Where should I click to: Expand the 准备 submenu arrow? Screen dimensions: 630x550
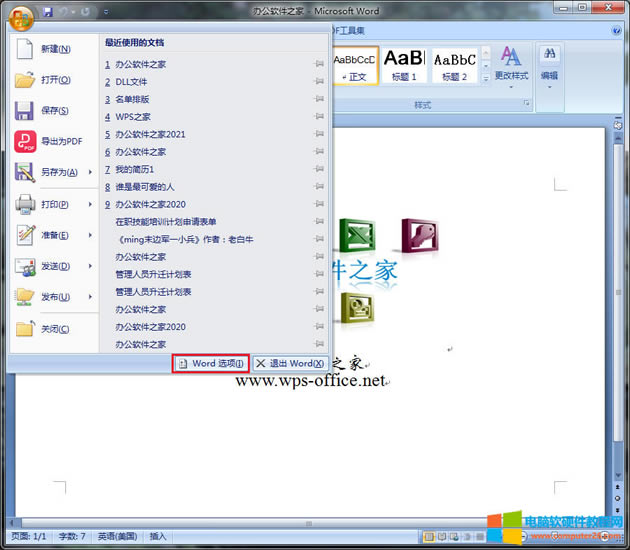[x=90, y=235]
